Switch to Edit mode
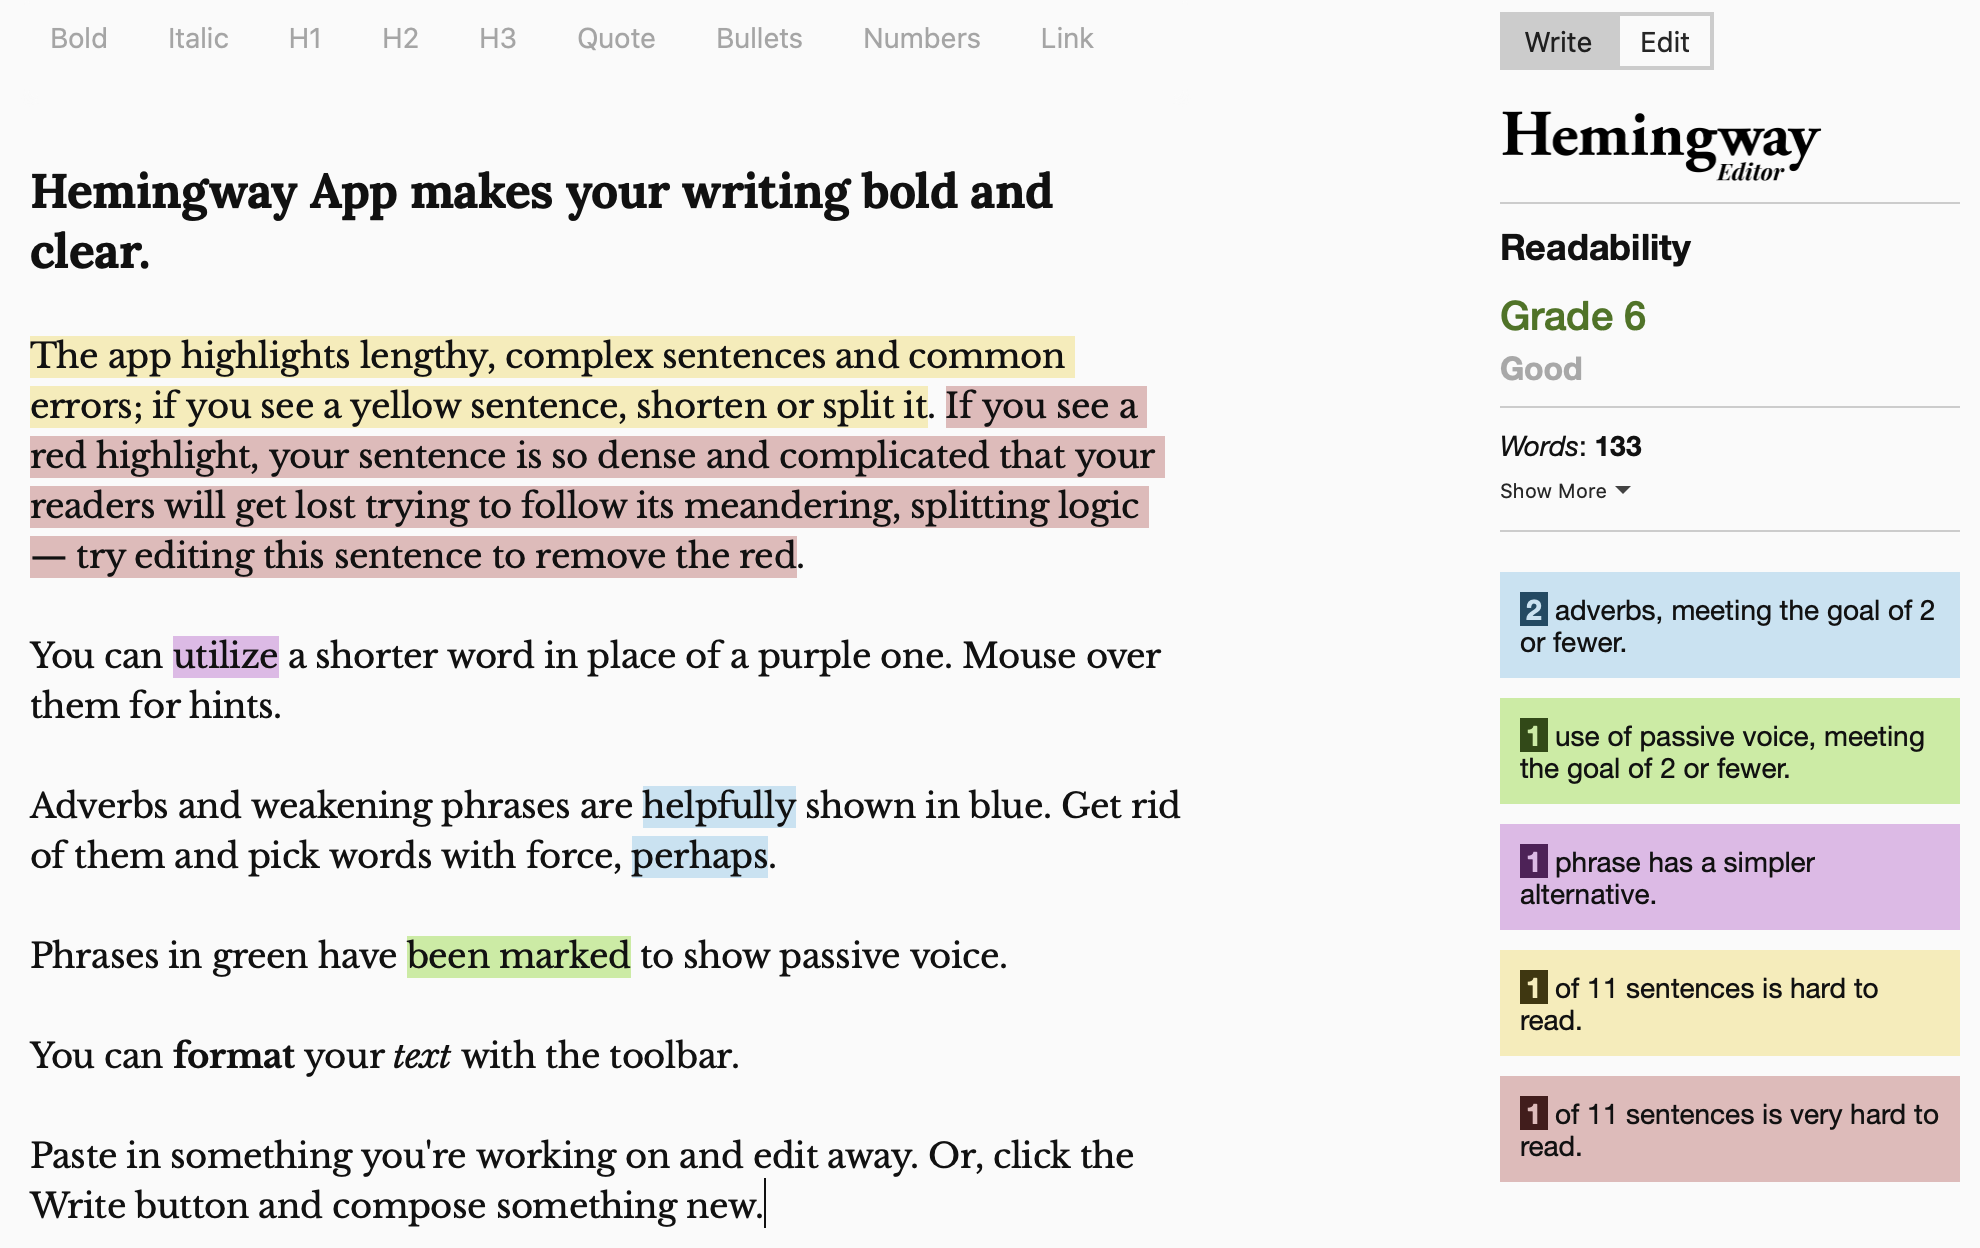Image resolution: width=1980 pixels, height=1248 pixels. (x=1664, y=42)
